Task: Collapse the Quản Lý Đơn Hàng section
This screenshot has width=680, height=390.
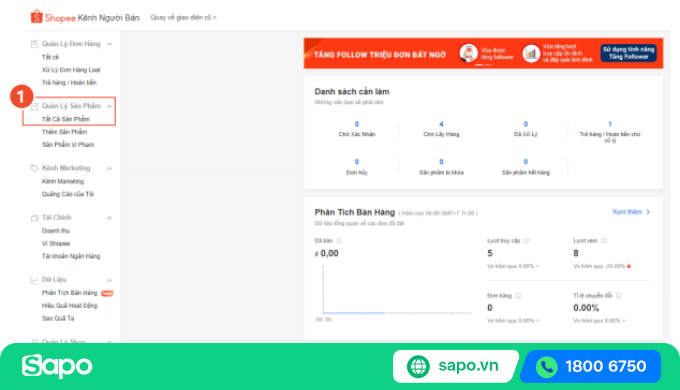Action: [x=109, y=44]
